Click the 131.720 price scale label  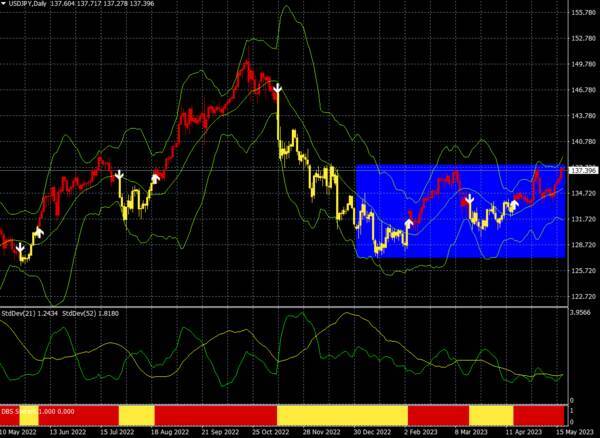point(583,219)
